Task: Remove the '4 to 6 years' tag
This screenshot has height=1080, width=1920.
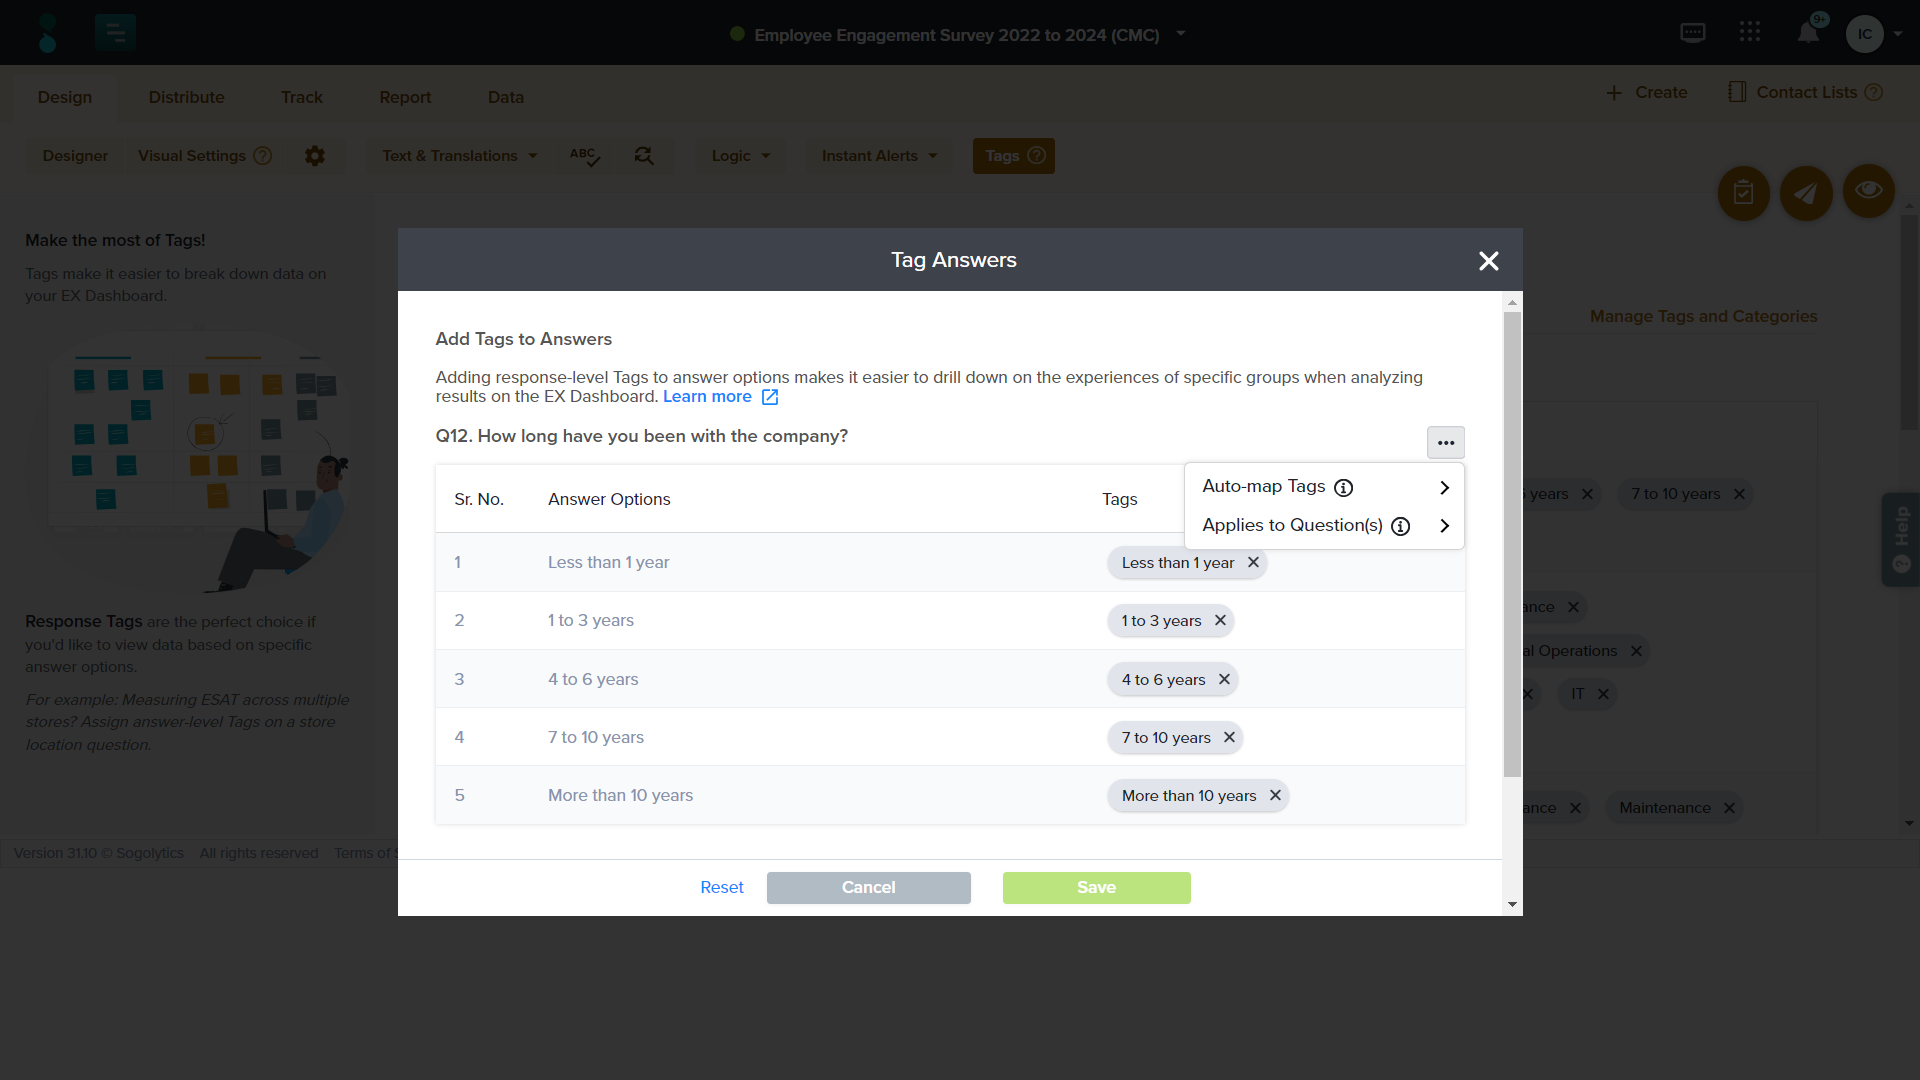Action: (1224, 679)
